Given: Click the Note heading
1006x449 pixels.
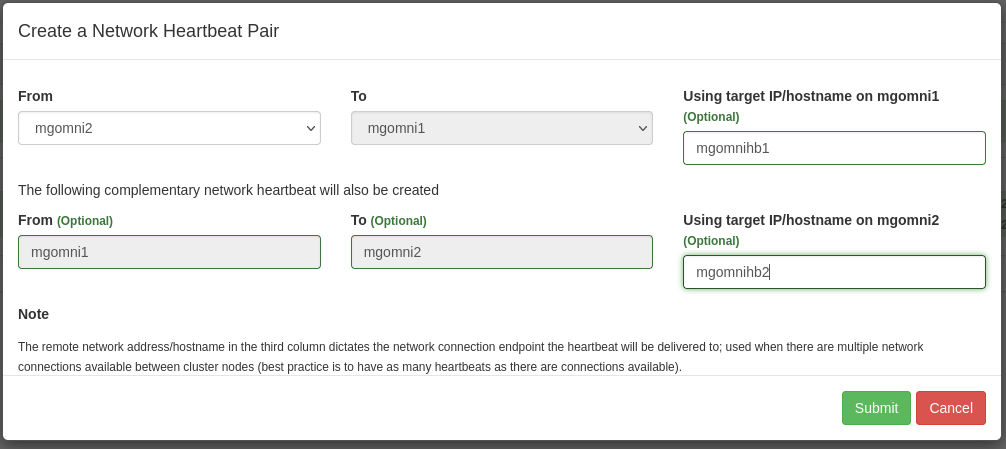Looking at the screenshot, I should (x=33, y=314).
